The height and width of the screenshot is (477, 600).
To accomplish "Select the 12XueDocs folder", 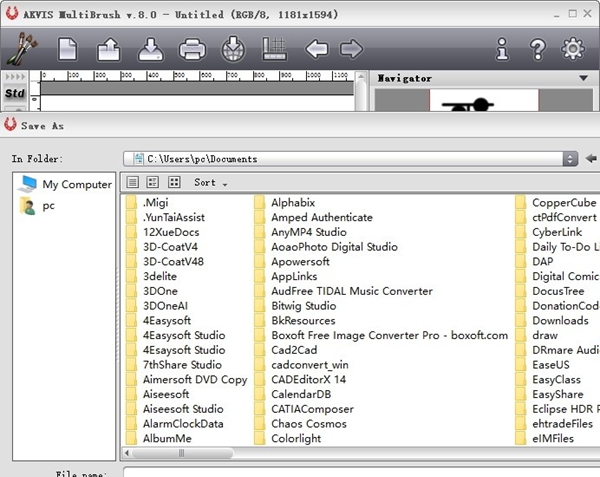I will tap(163, 232).
